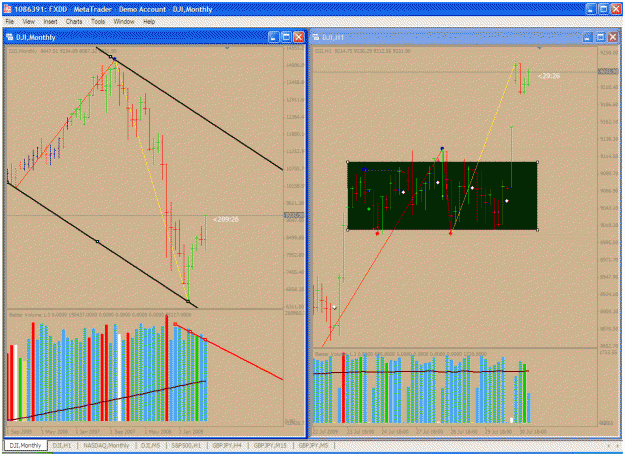Open the Insert menu
The width and height of the screenshot is (625, 454).
pos(50,22)
